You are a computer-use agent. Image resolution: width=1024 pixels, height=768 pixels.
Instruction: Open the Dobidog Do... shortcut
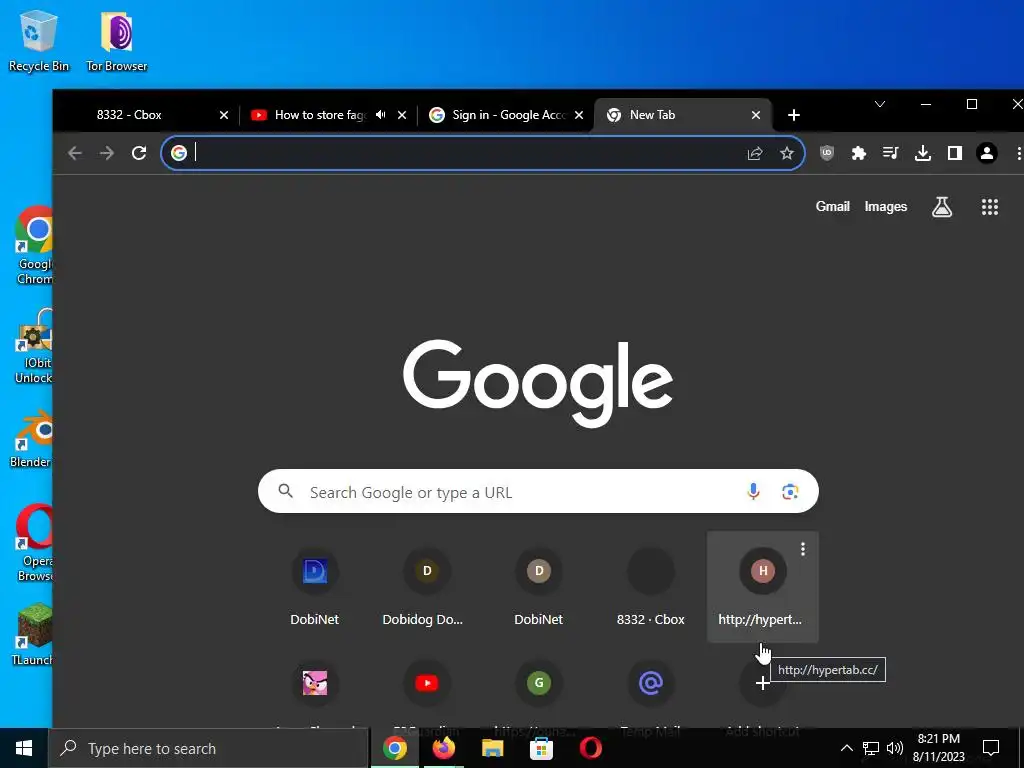tap(426, 586)
